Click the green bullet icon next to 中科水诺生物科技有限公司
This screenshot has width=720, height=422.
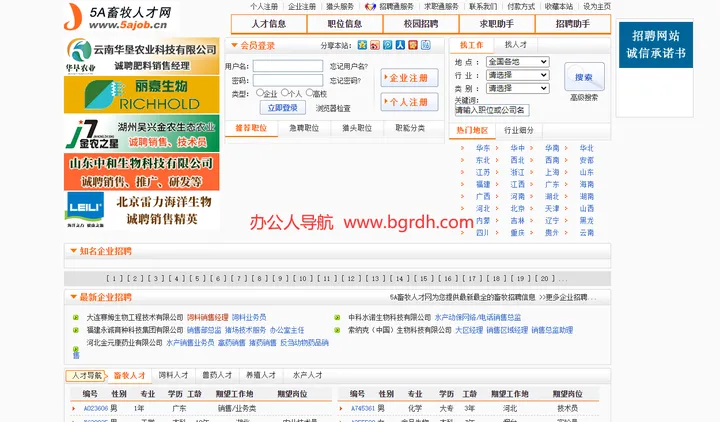[337, 317]
